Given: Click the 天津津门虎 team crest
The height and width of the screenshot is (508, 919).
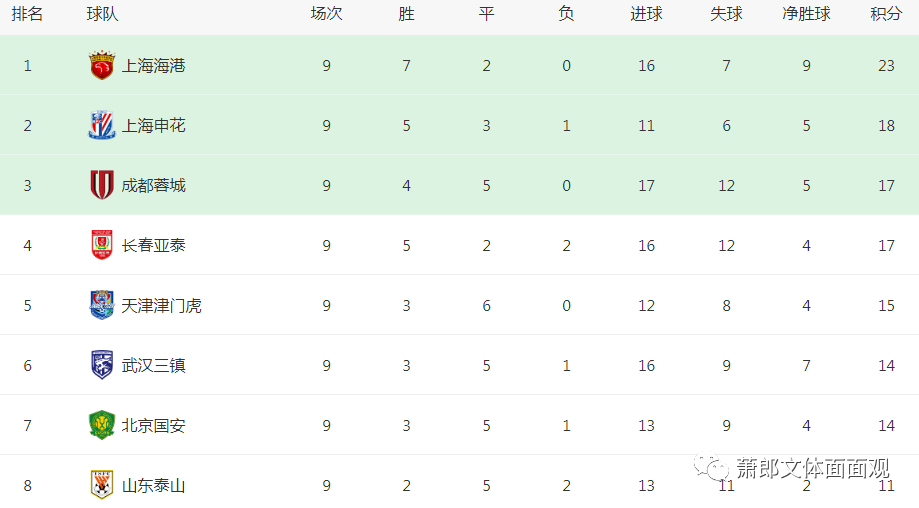Looking at the screenshot, I should (102, 305).
